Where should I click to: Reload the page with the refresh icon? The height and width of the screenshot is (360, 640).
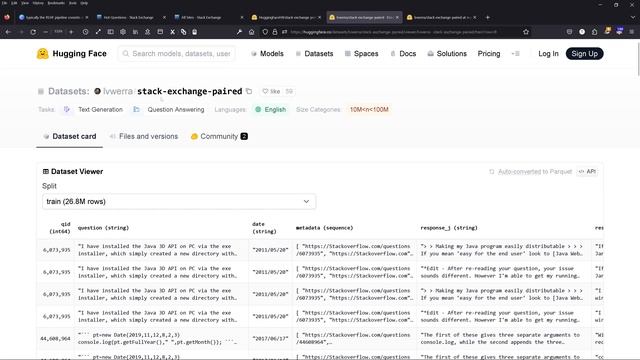point(33,32)
